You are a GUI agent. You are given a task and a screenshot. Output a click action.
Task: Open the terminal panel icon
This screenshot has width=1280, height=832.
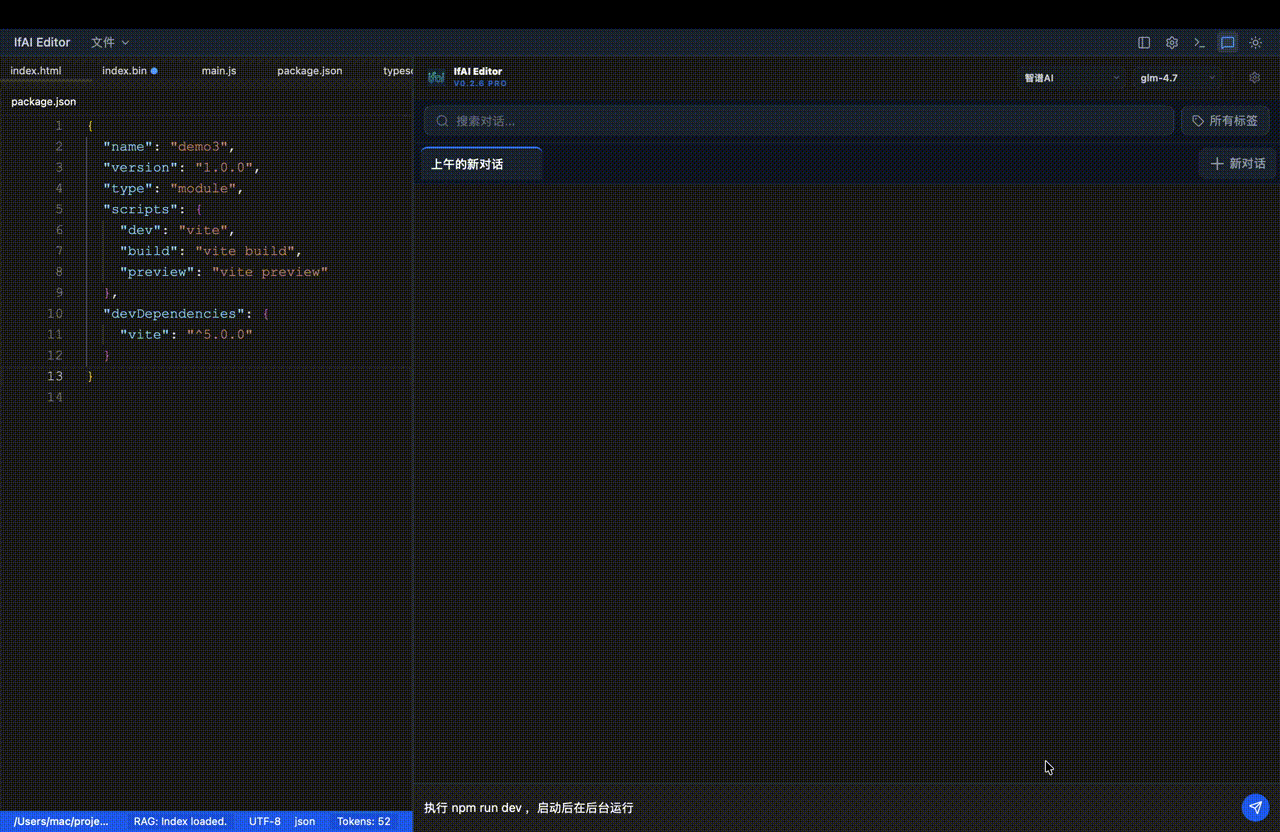point(1199,43)
